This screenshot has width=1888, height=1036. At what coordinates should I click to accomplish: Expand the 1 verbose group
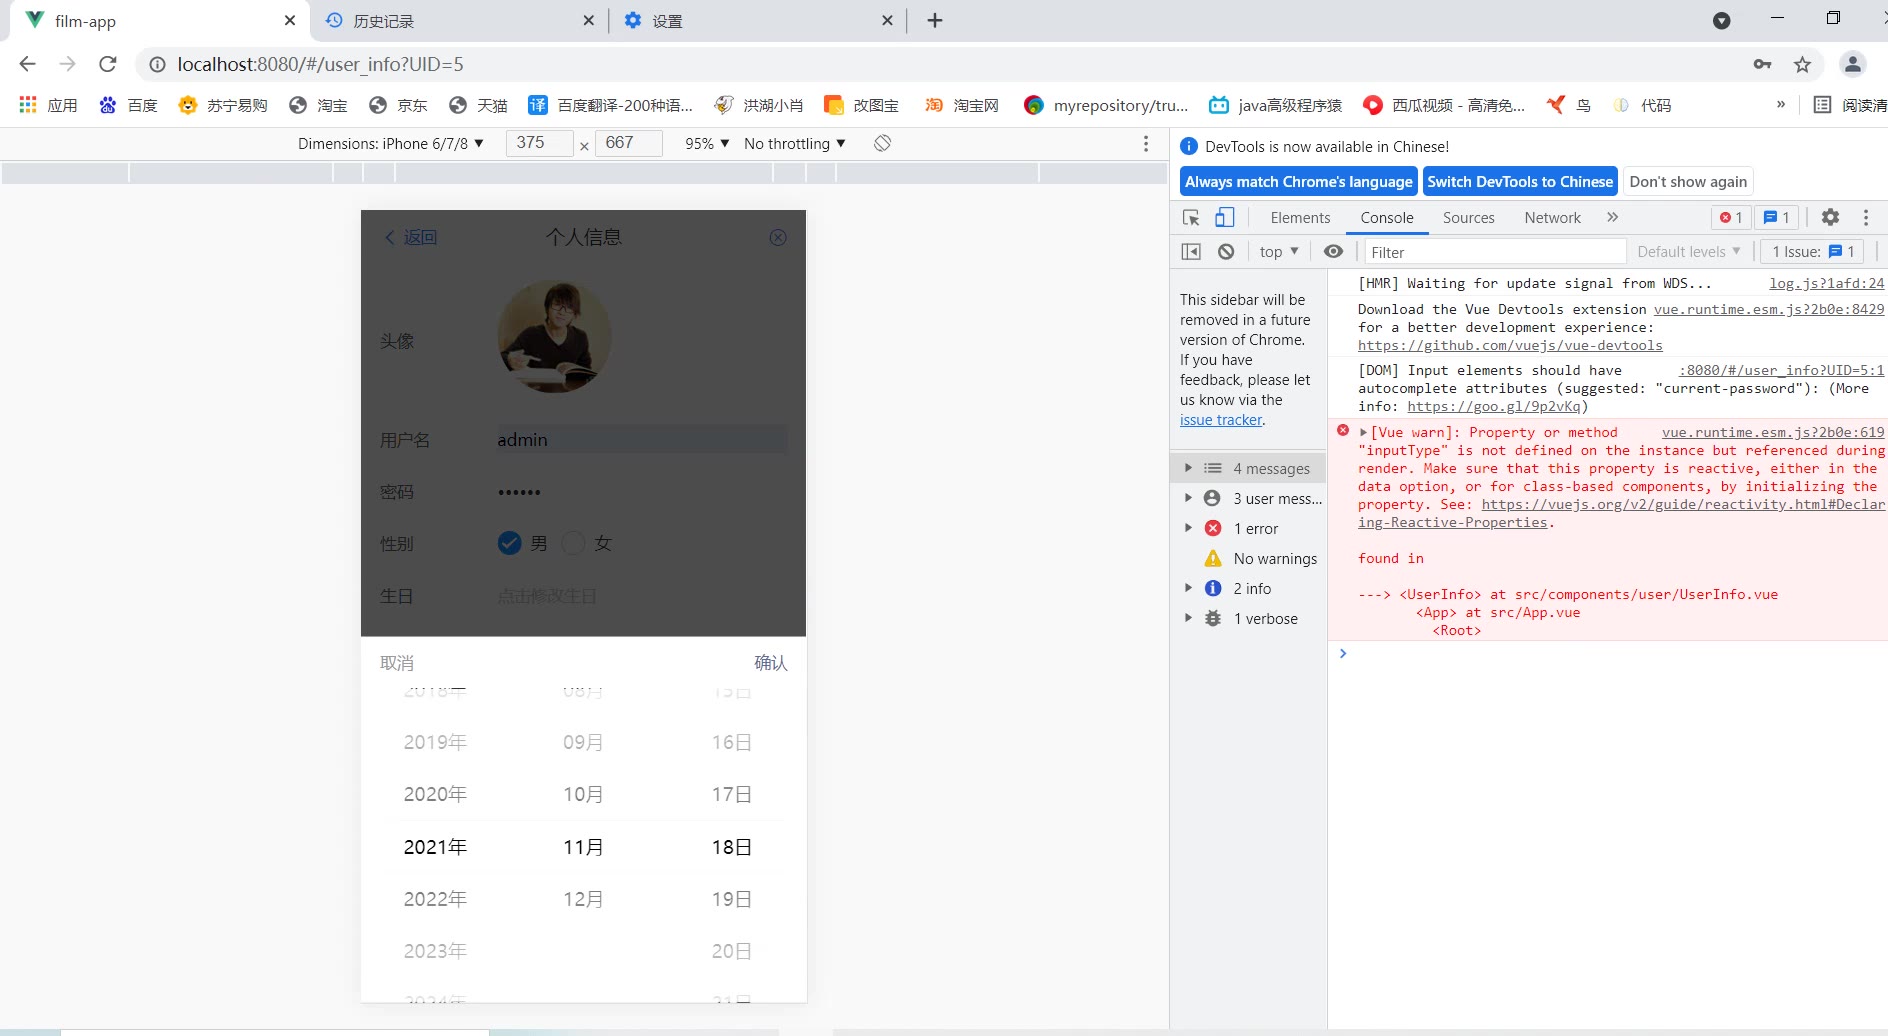[x=1188, y=618]
